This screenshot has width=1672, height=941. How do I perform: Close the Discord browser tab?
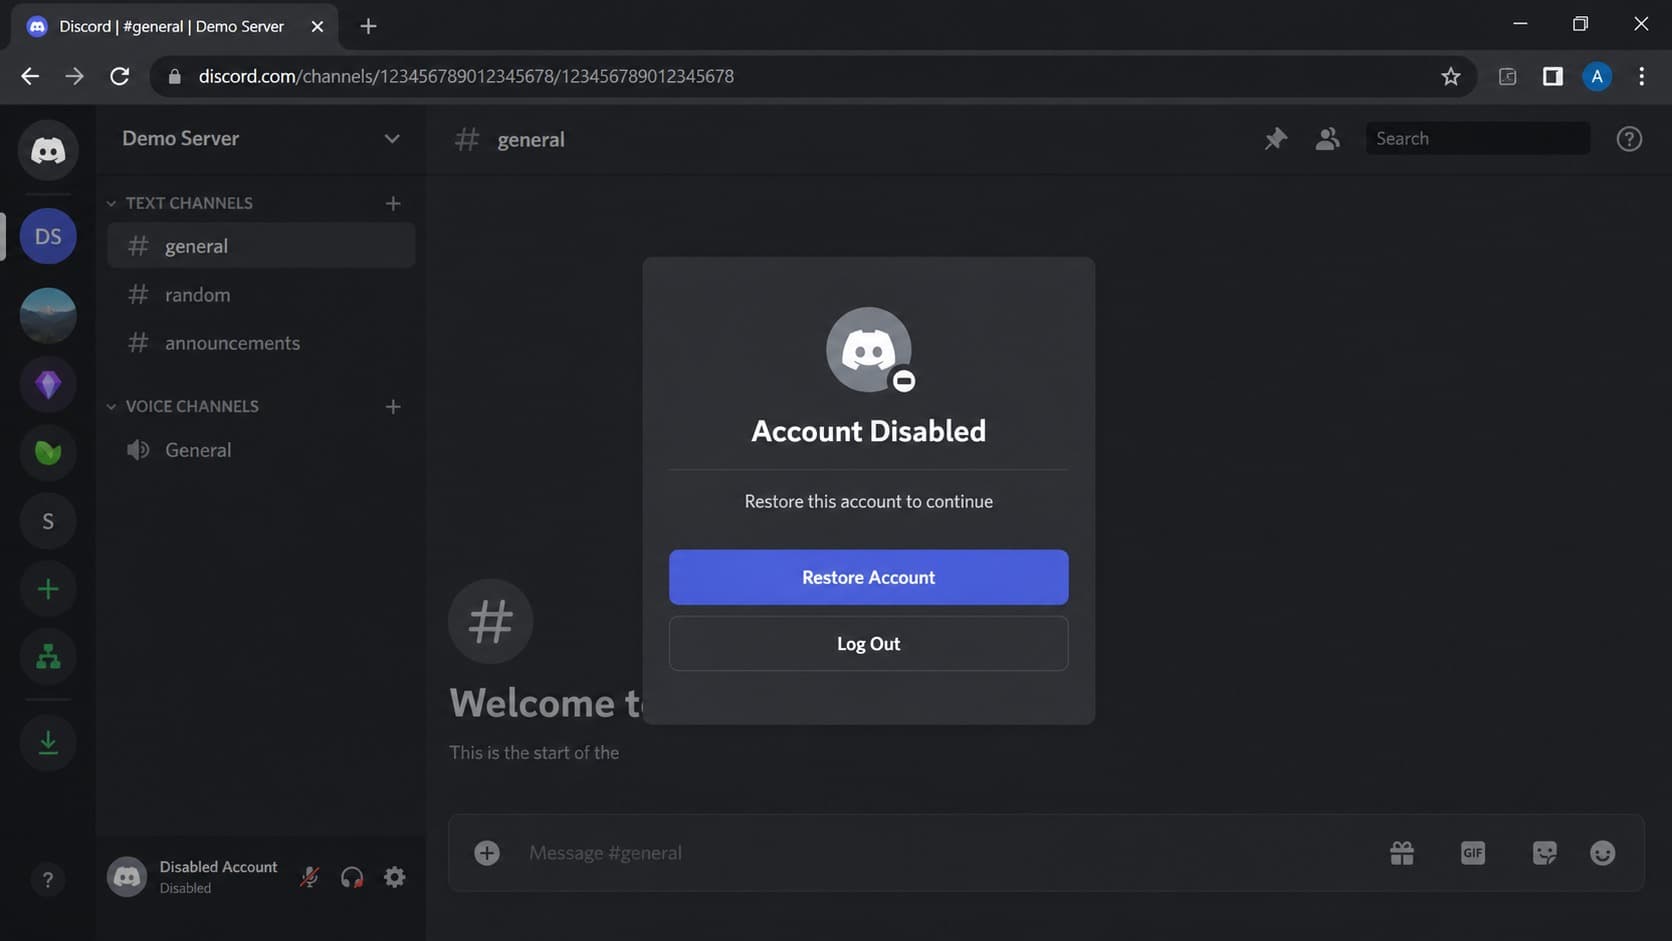[x=317, y=26]
